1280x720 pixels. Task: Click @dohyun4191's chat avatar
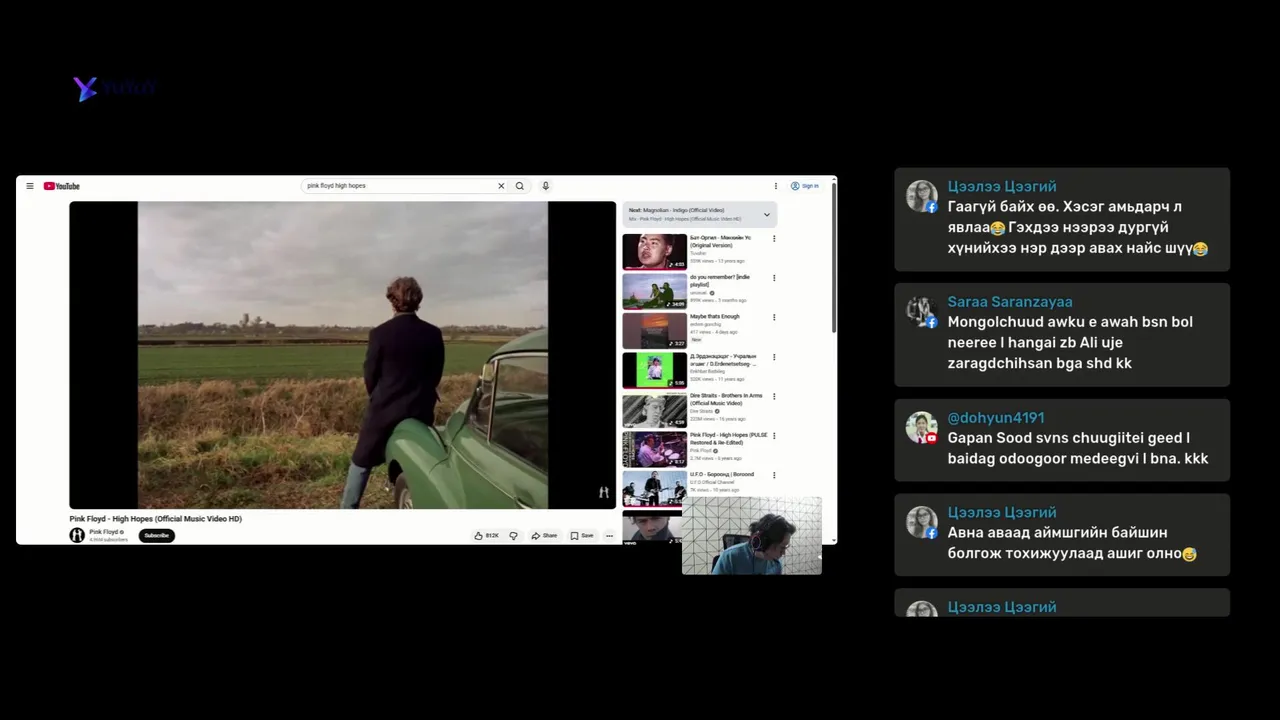coord(921,428)
